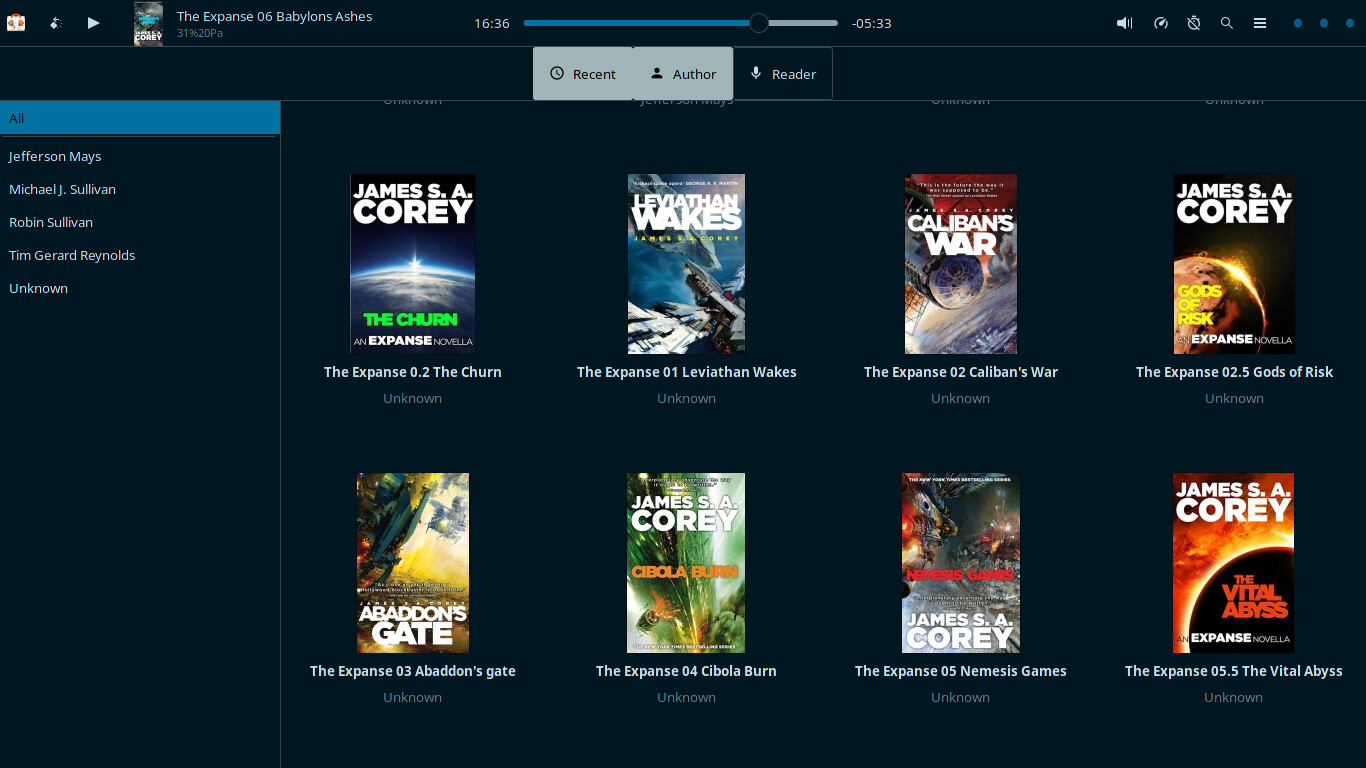Filter by reader Jefferson Mays
The height and width of the screenshot is (768, 1366).
point(139,156)
